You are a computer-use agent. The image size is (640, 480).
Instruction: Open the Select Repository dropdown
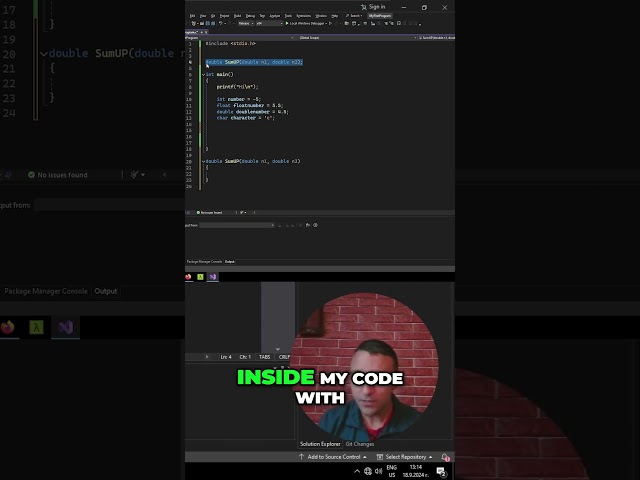click(404, 457)
